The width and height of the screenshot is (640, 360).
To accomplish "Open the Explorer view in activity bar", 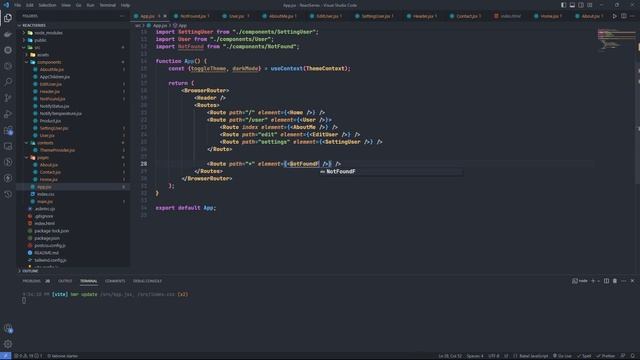I will tap(8, 18).
